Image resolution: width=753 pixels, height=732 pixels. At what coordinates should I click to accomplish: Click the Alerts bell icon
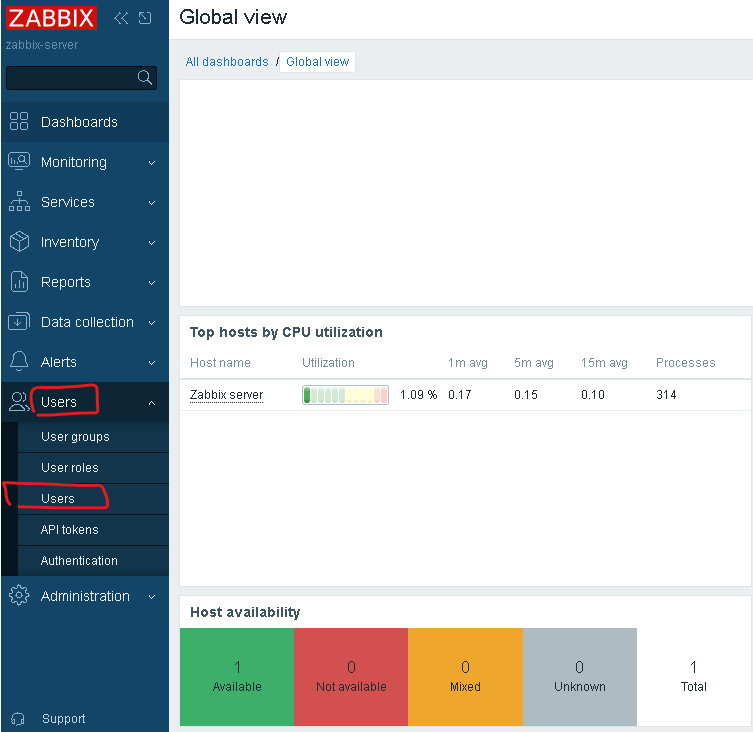19,361
